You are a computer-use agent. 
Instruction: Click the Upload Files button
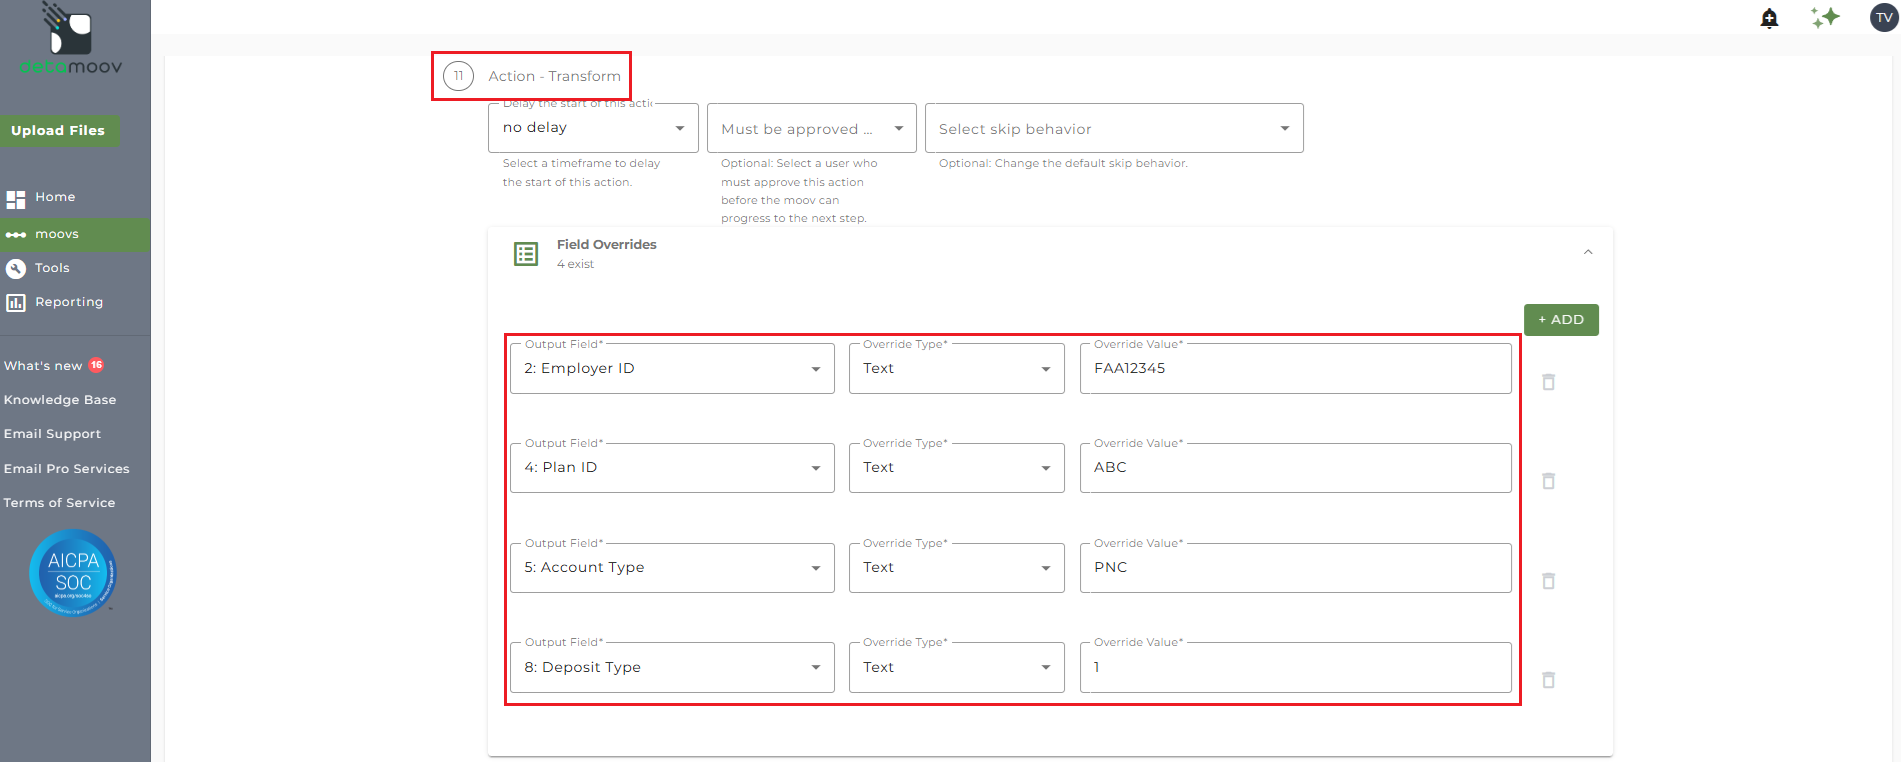tap(58, 131)
